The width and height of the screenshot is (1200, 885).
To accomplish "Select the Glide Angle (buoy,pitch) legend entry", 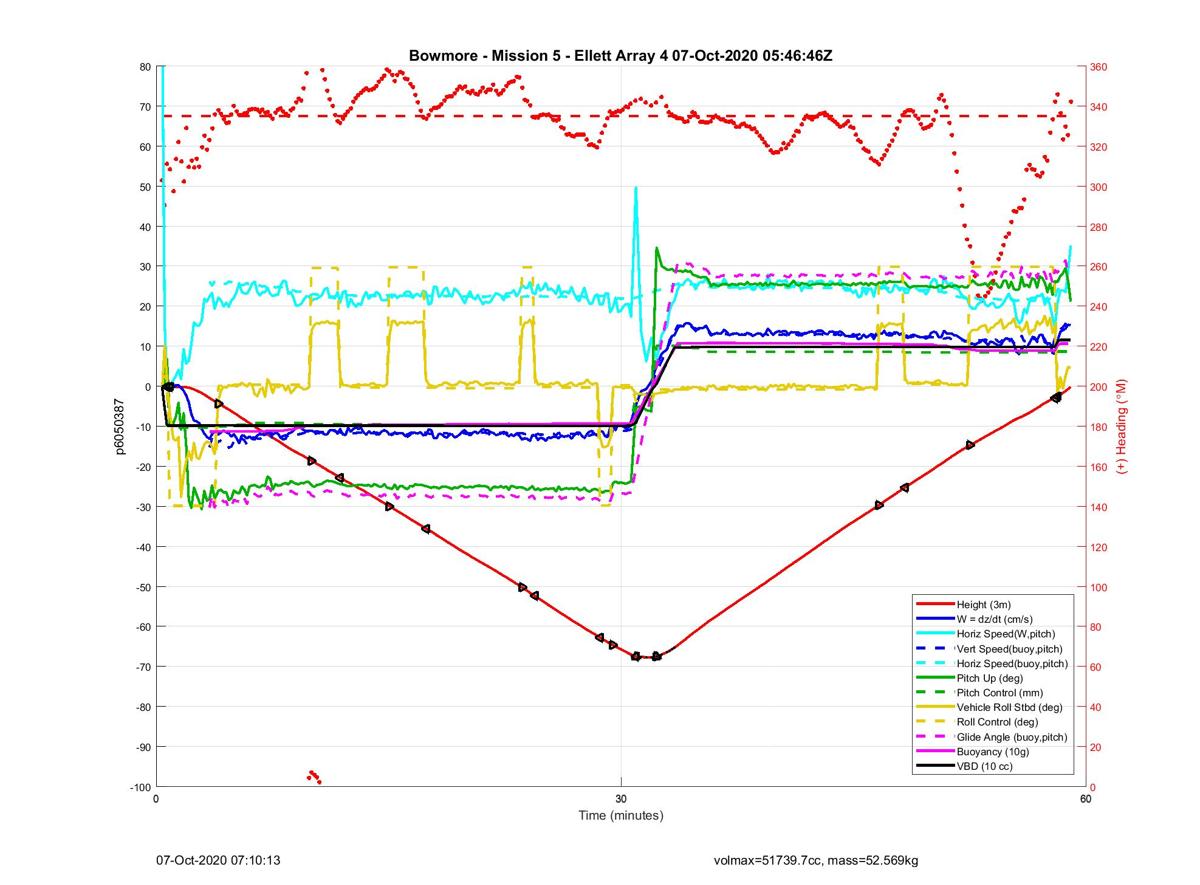I will tap(992, 737).
